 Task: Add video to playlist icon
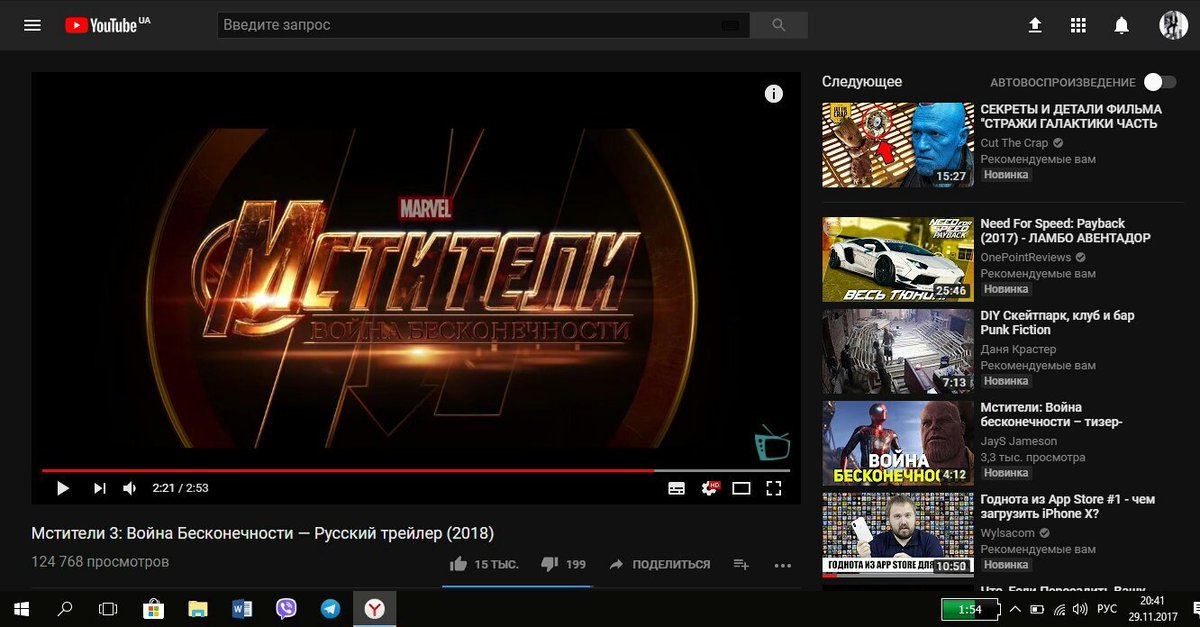click(x=741, y=564)
